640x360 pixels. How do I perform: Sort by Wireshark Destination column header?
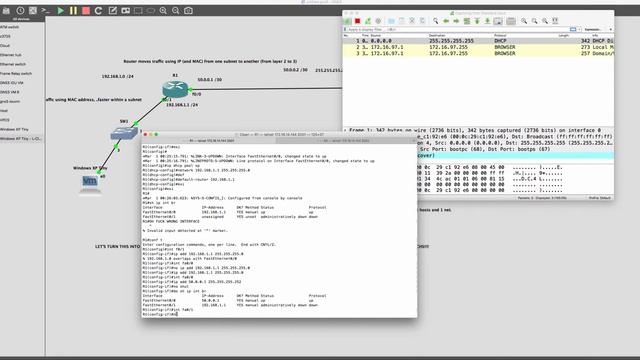pyautogui.click(x=437, y=36)
